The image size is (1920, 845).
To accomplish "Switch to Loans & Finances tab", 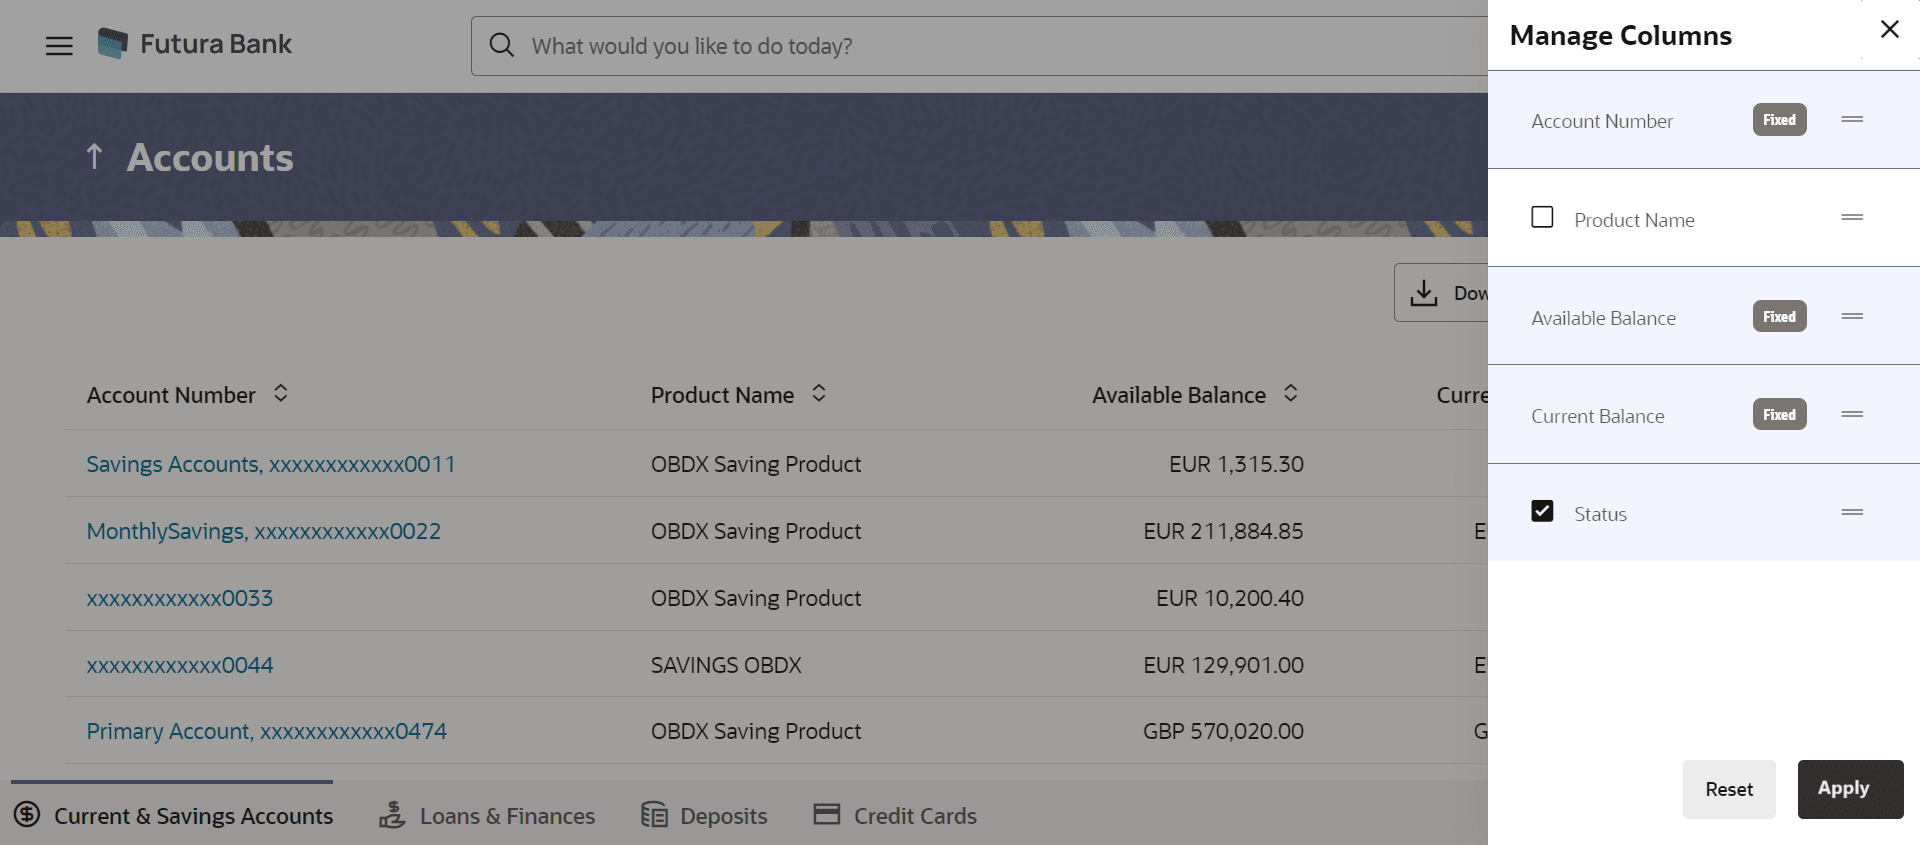I will tap(487, 816).
